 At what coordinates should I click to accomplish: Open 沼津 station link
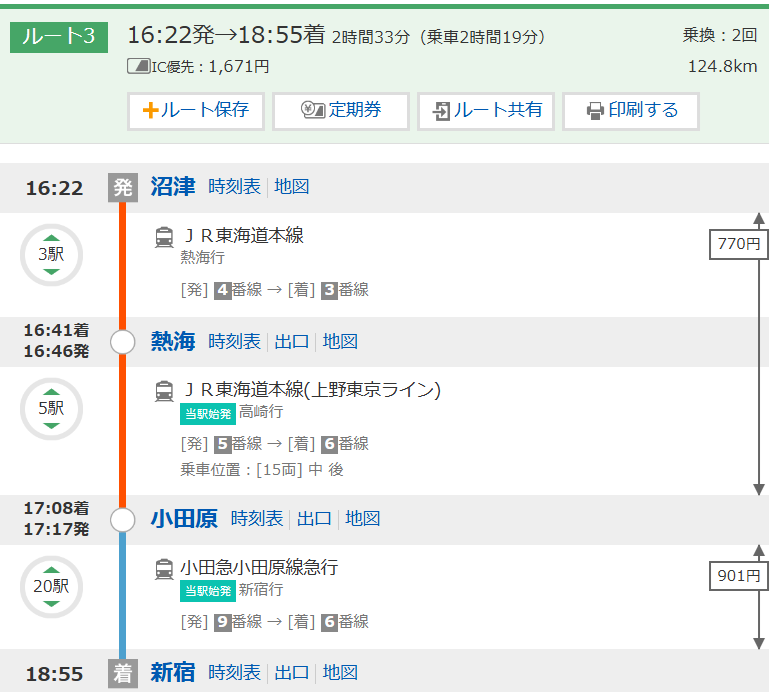coord(173,187)
